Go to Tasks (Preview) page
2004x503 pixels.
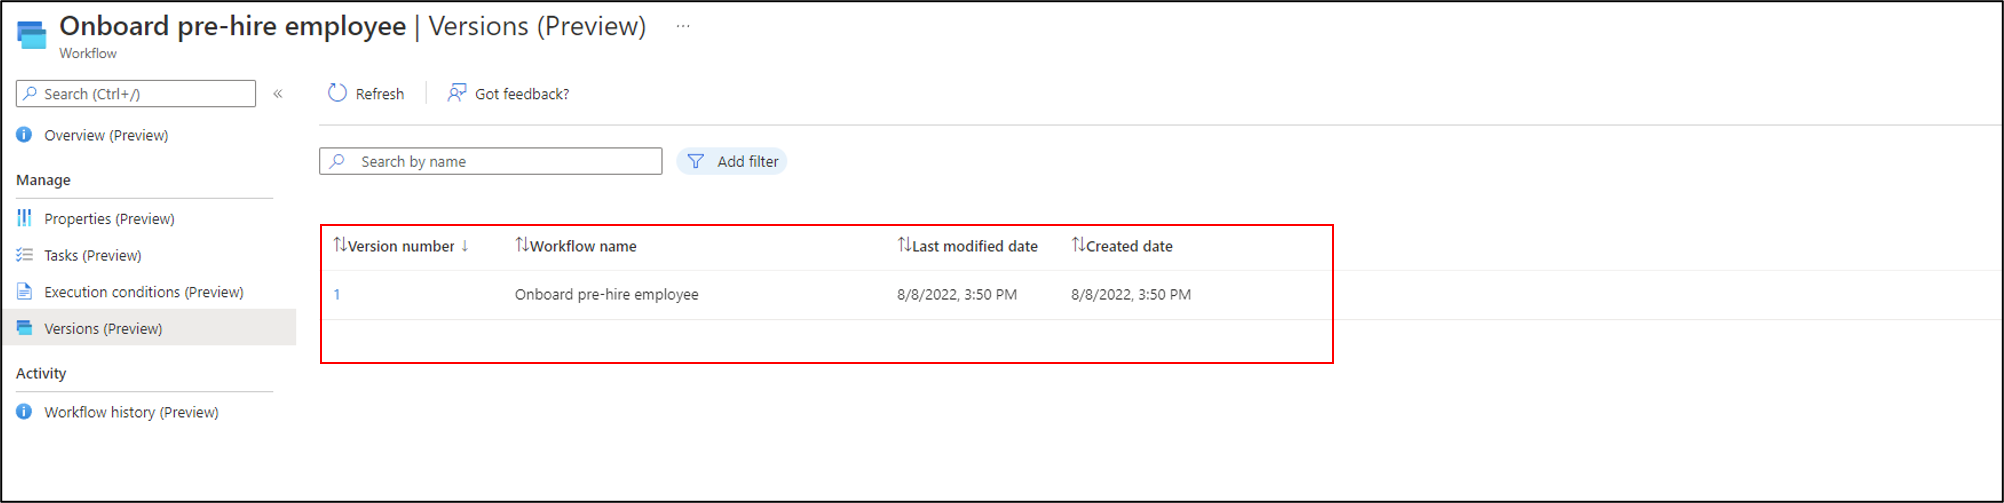[x=93, y=256]
